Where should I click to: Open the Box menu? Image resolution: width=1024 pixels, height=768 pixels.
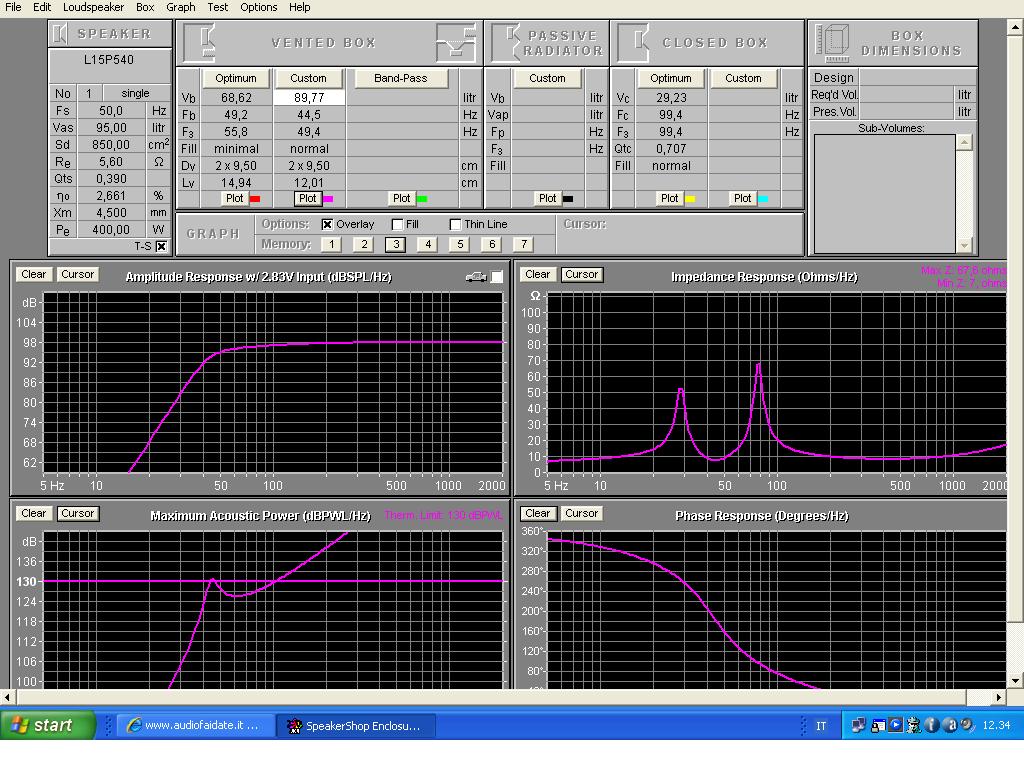[x=145, y=7]
